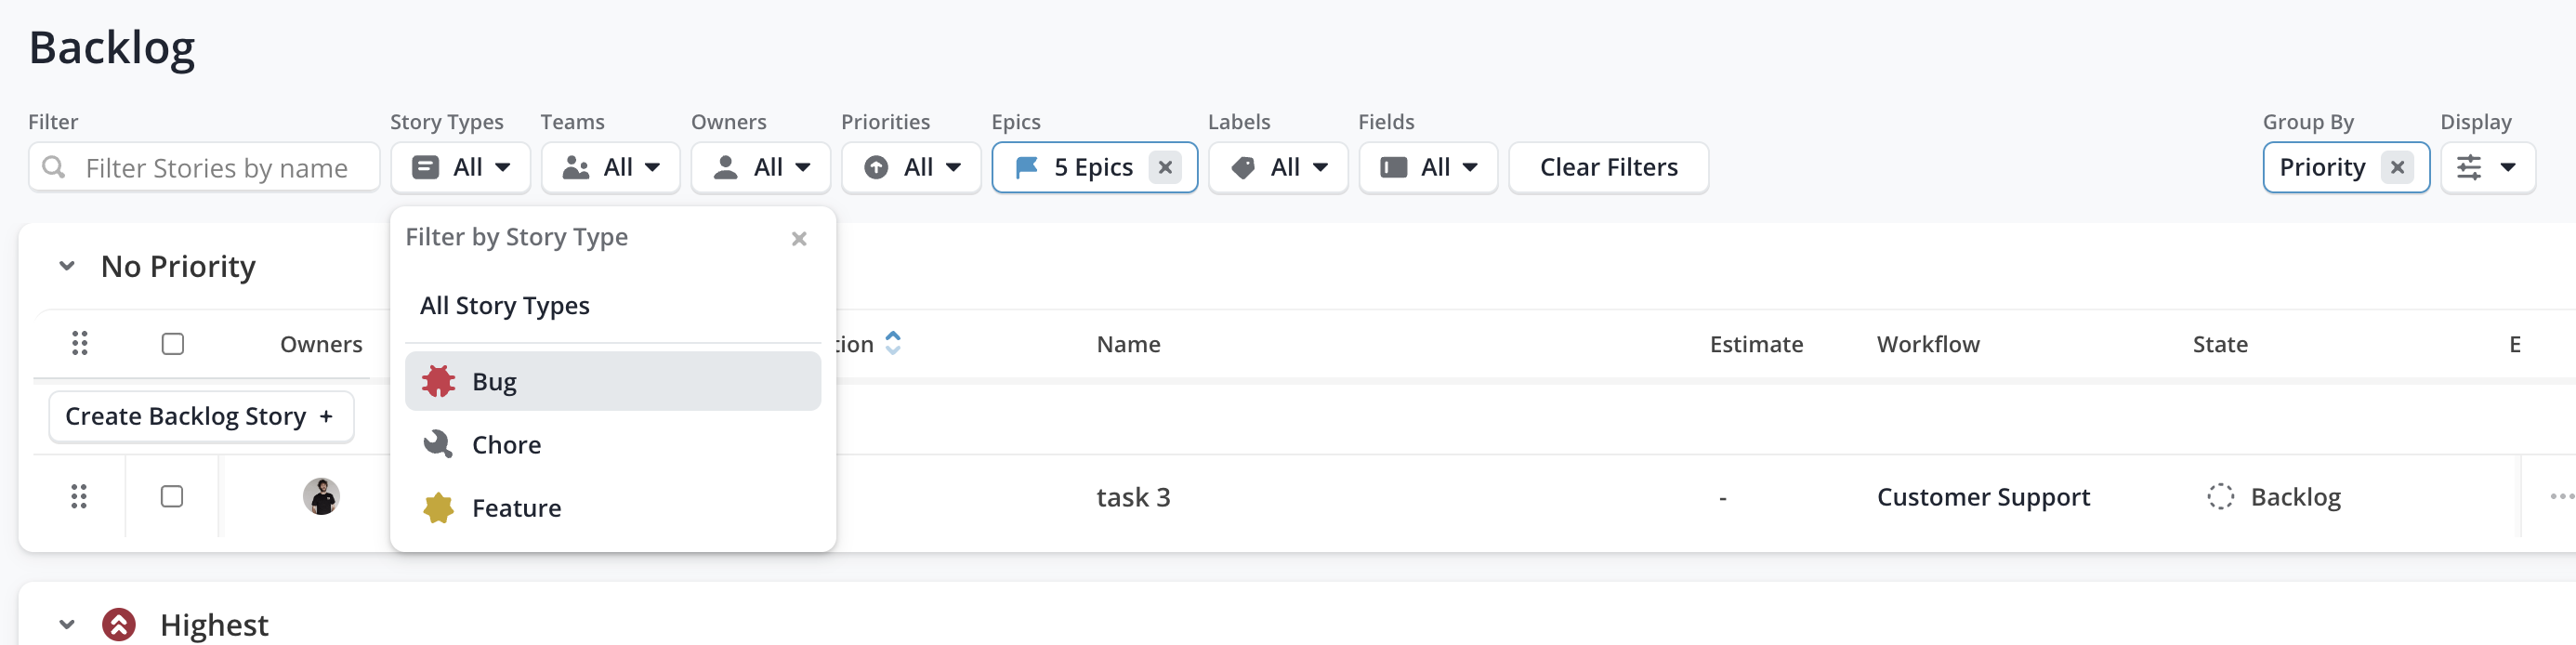Click the yellow Feature badge icon
The height and width of the screenshot is (645, 2576).
point(438,508)
